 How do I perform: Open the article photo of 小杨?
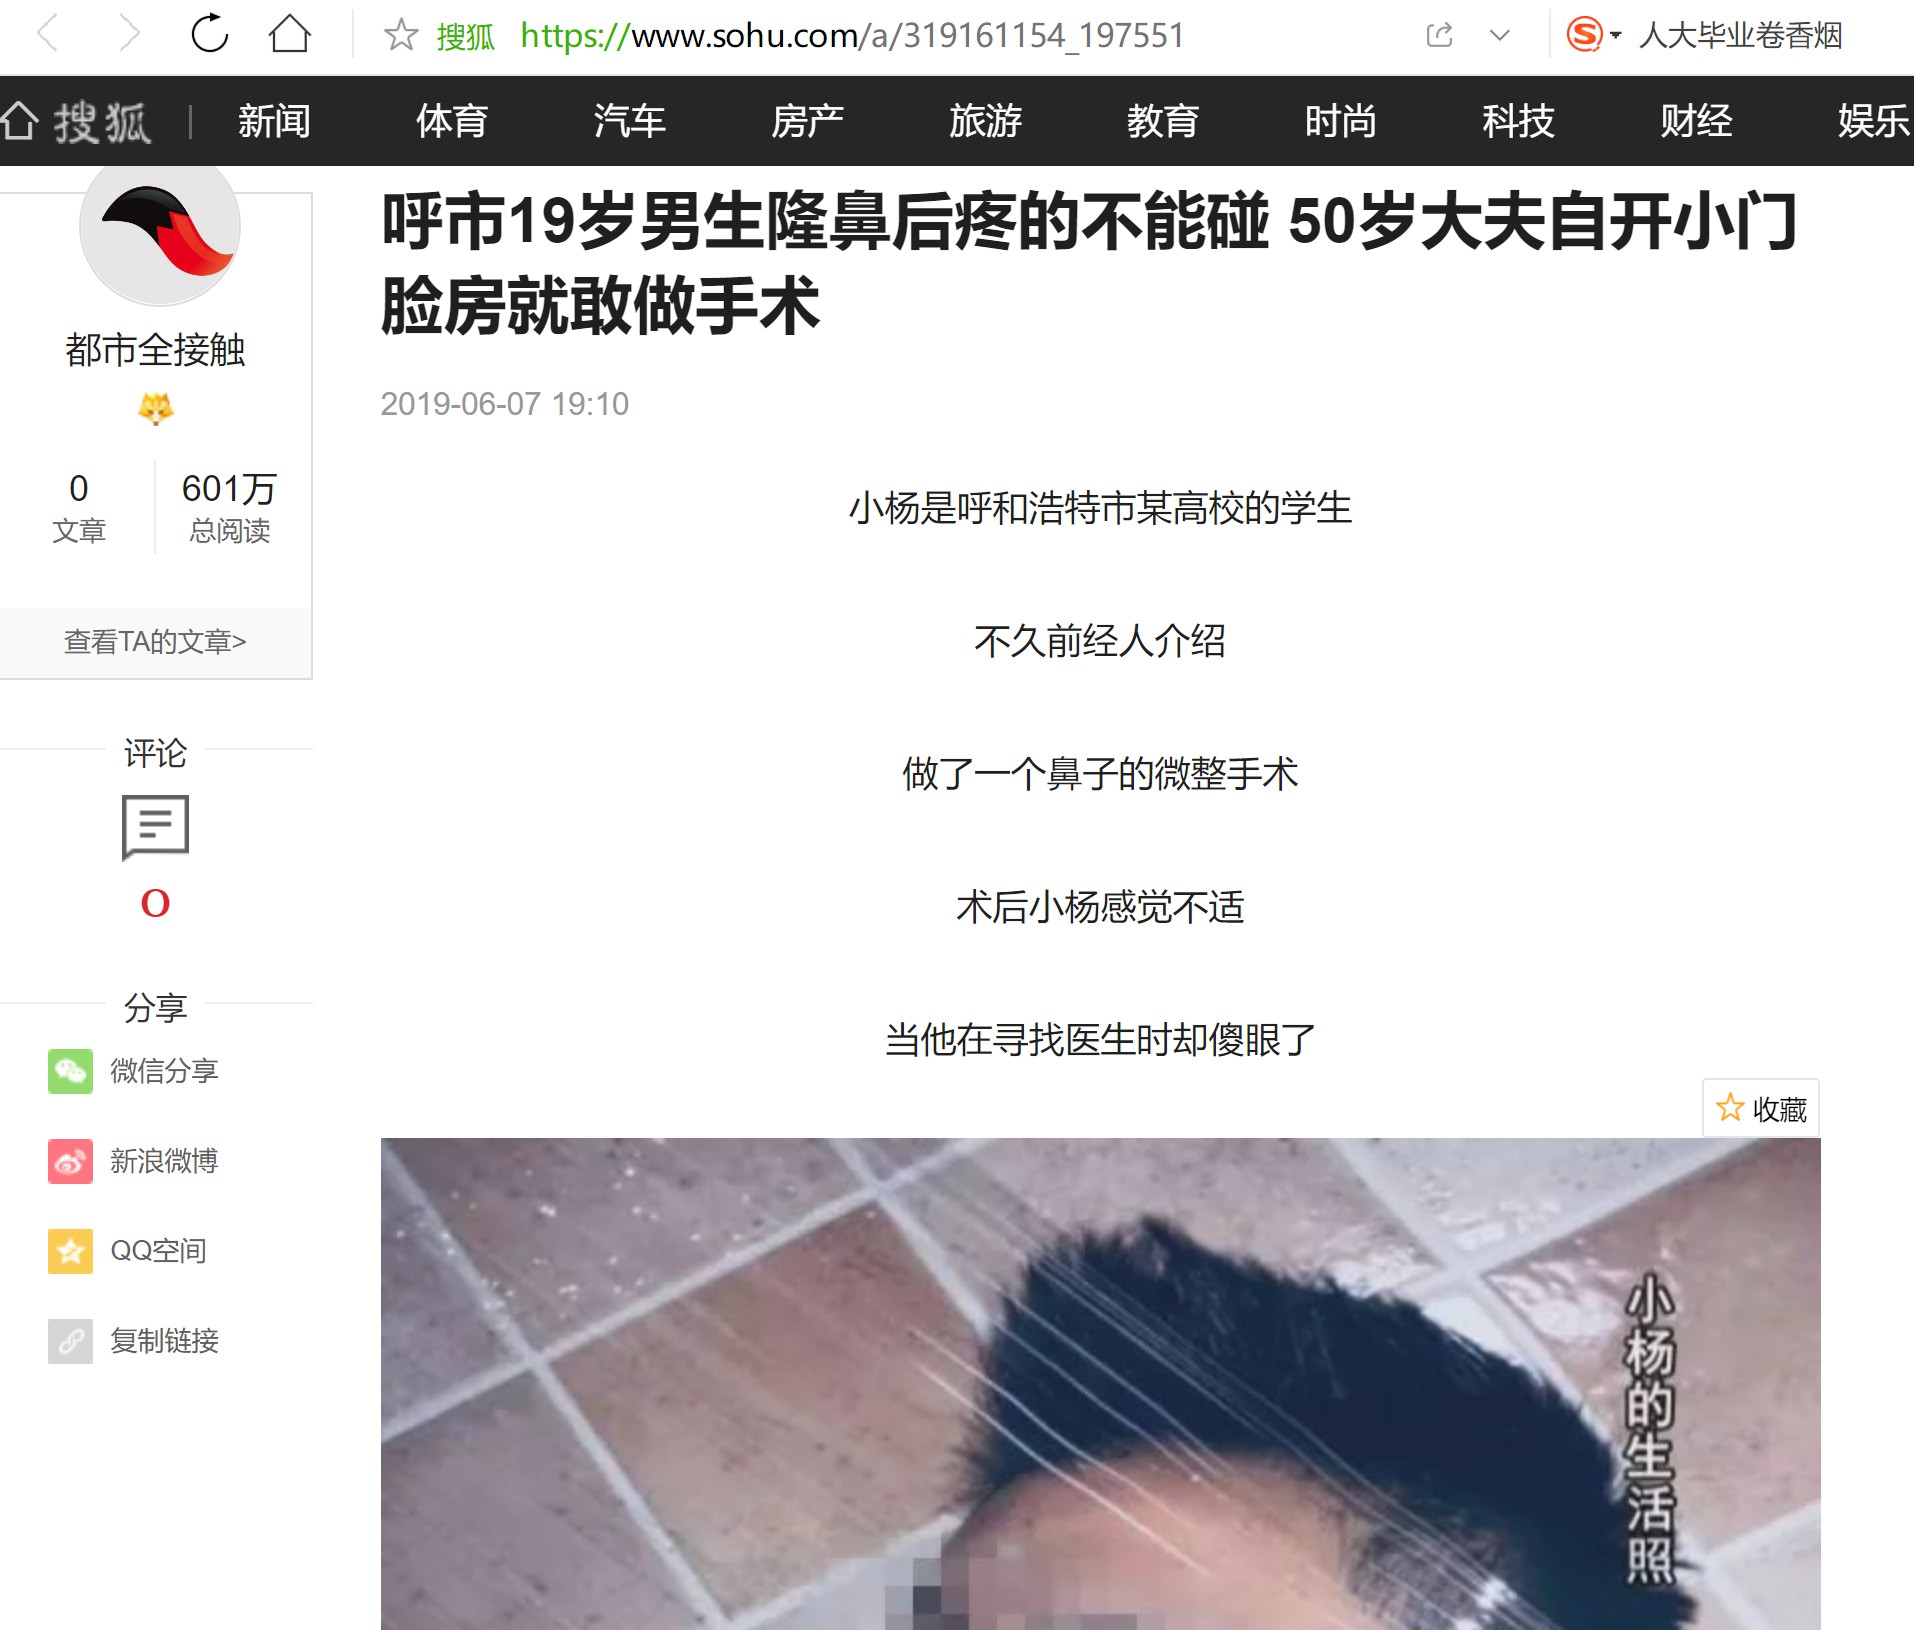point(1100,1384)
